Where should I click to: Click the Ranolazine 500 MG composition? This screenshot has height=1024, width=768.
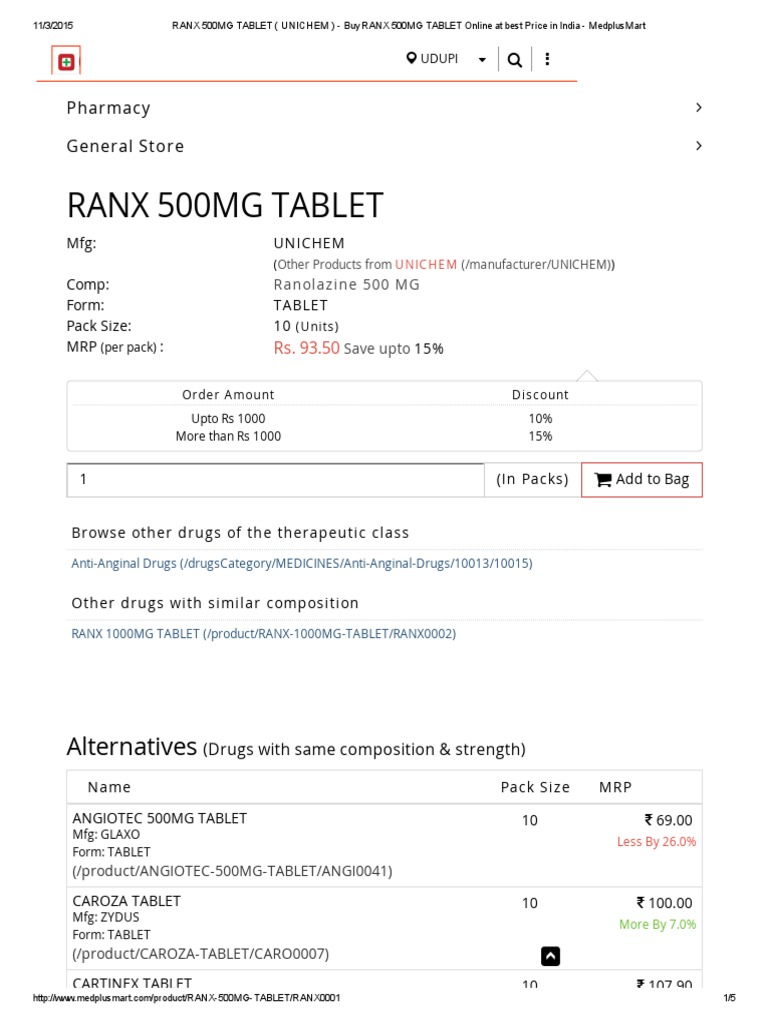point(347,285)
